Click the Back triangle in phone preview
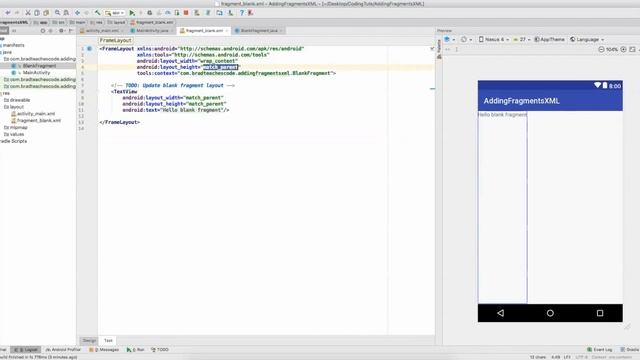The width and height of the screenshot is (640, 360). pyautogui.click(x=500, y=313)
